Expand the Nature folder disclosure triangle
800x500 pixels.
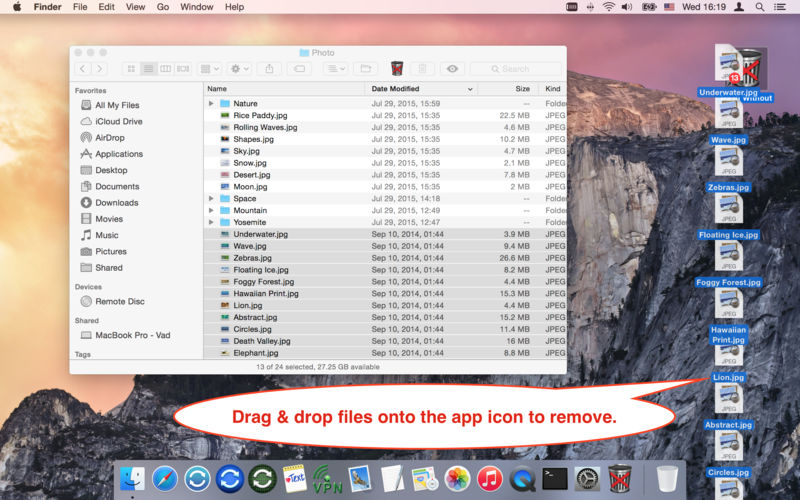point(211,104)
